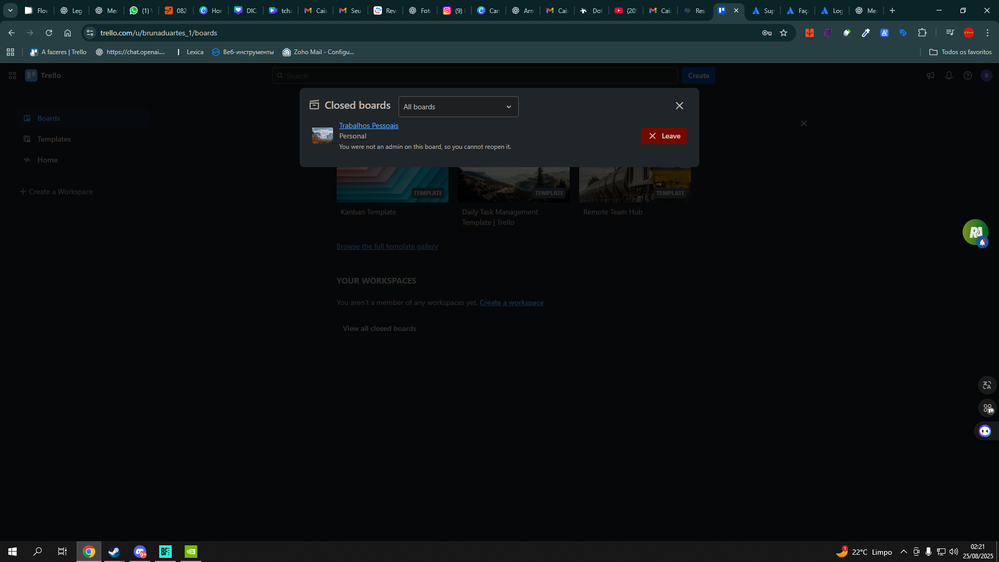This screenshot has width=999, height=562.
Task: Click the address bar URL
Action: [x=159, y=32]
